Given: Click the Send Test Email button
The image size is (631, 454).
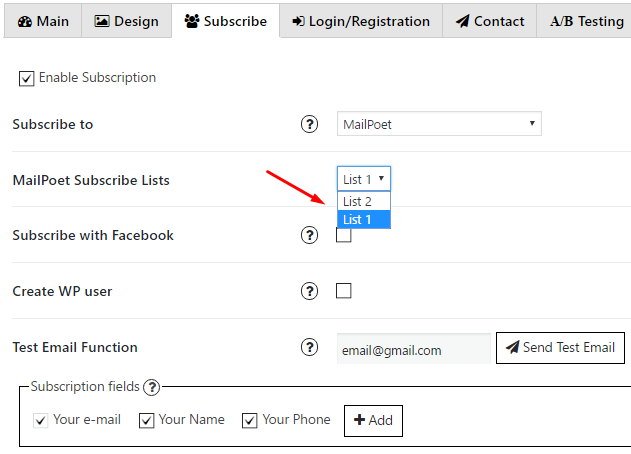Looking at the screenshot, I should (x=560, y=348).
